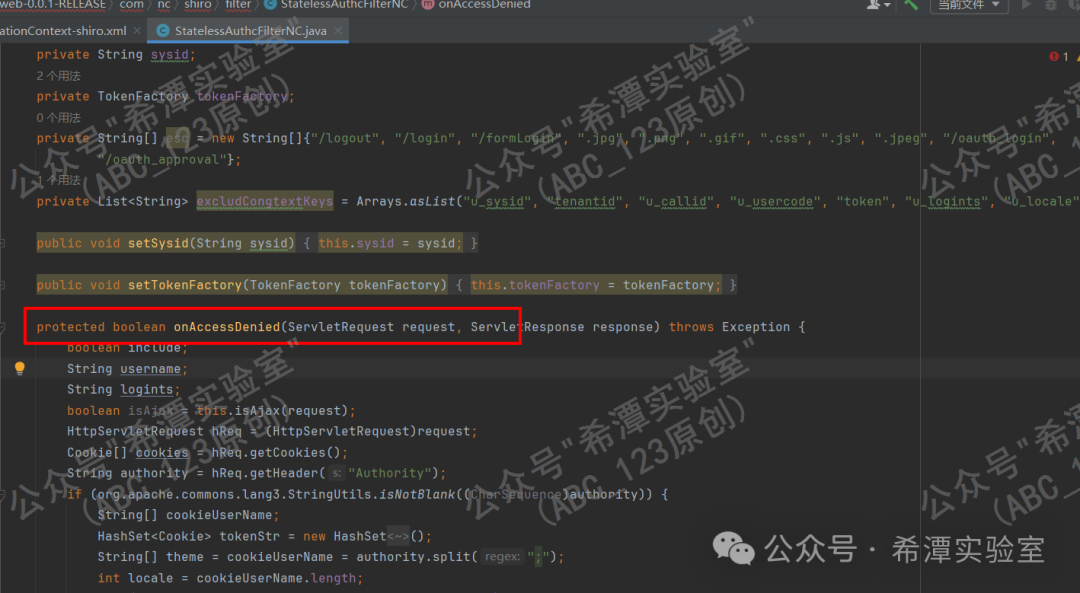Click the "u_usercode" string literal
This screenshot has height=593, width=1080.
pos(775,201)
